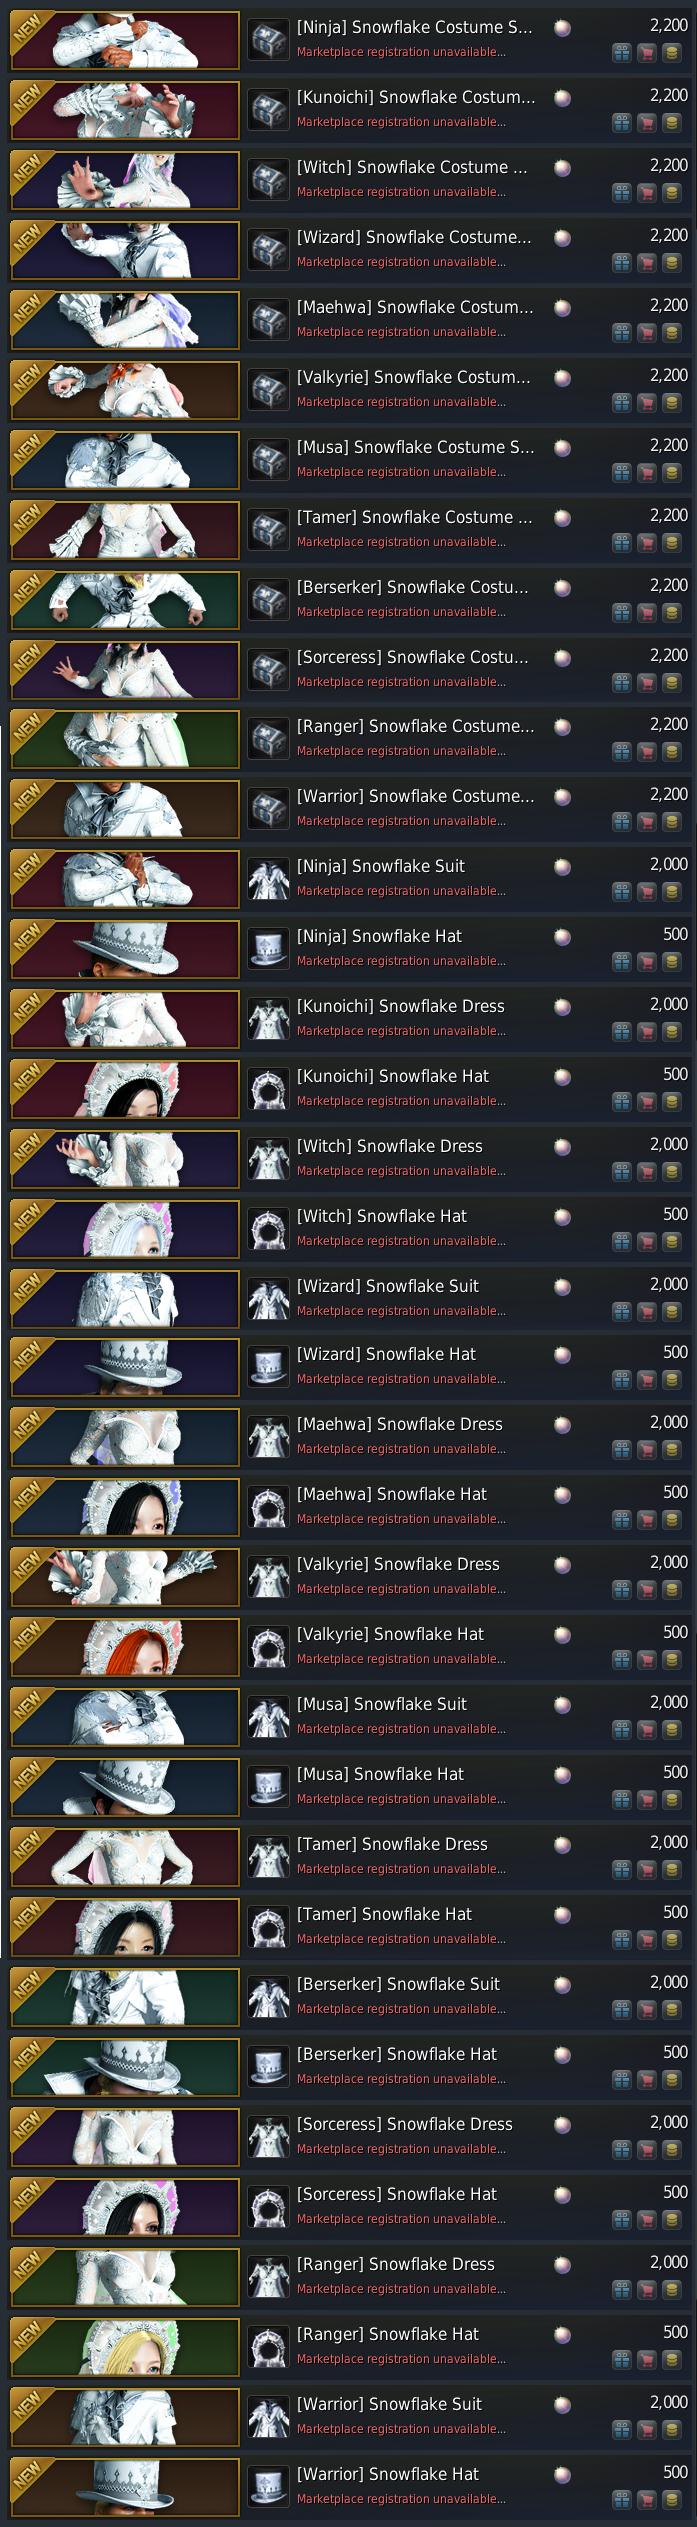The width and height of the screenshot is (697, 2527).
Task: Click the gift icon on Berserker Snowflake Suit
Action: pos(621,2011)
